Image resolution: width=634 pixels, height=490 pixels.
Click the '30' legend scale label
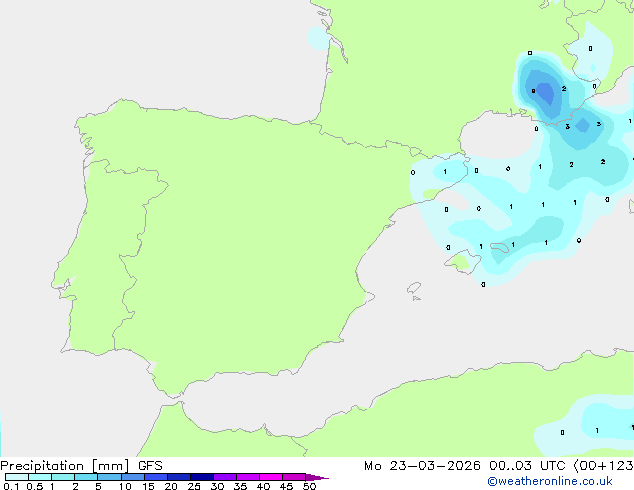point(217,486)
